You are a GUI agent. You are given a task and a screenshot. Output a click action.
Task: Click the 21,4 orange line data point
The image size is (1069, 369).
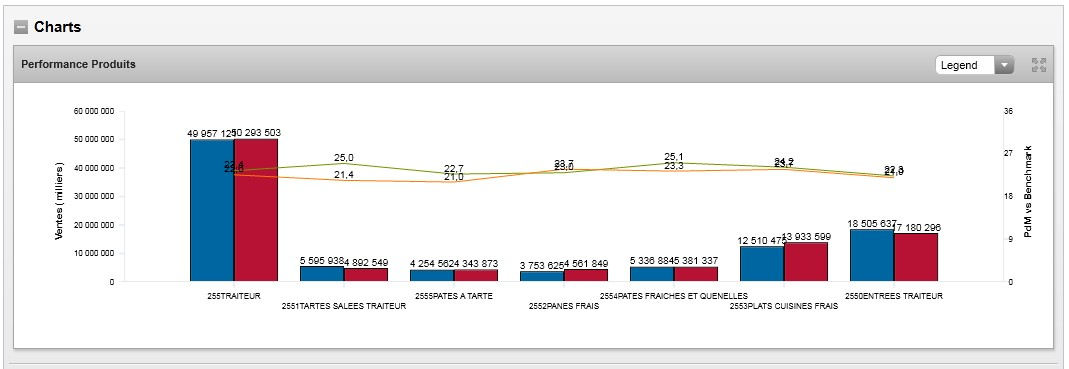tap(344, 180)
